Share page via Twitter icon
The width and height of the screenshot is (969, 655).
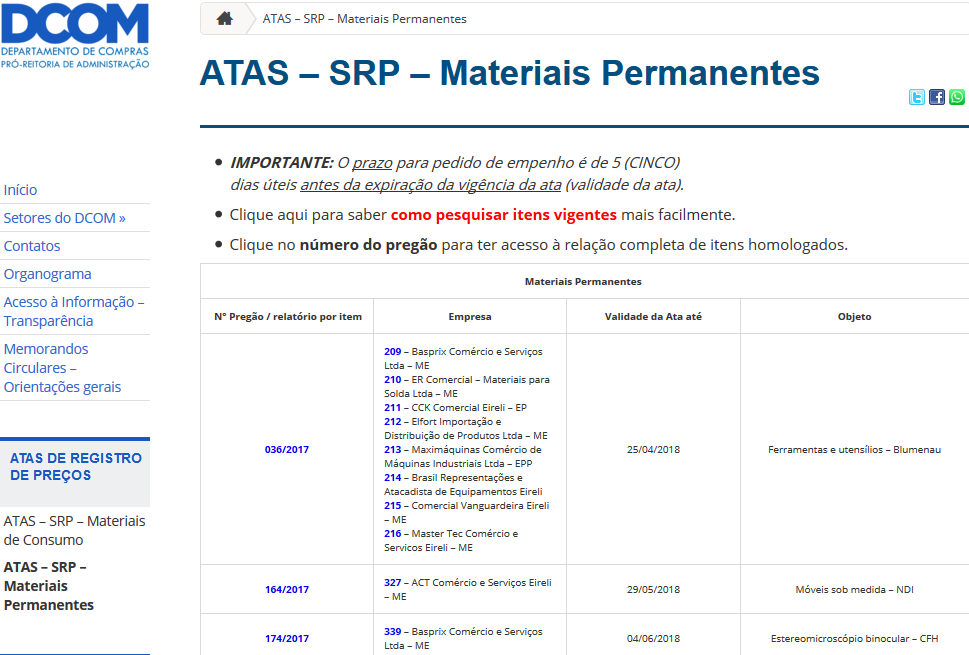click(x=916, y=97)
